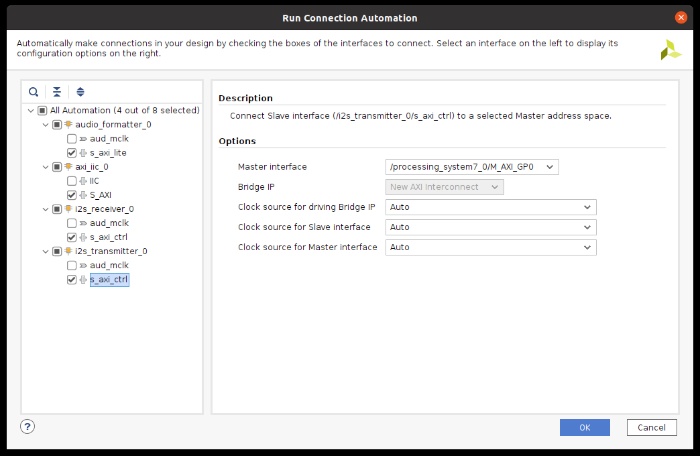Select the S_AXI tree row
700x456 pixels.
[100, 195]
